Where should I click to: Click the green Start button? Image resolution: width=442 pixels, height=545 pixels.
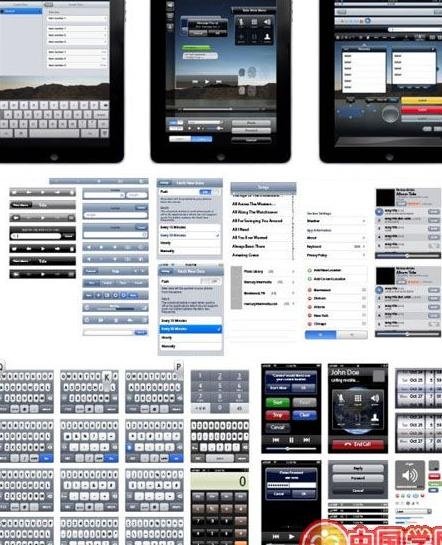277,402
